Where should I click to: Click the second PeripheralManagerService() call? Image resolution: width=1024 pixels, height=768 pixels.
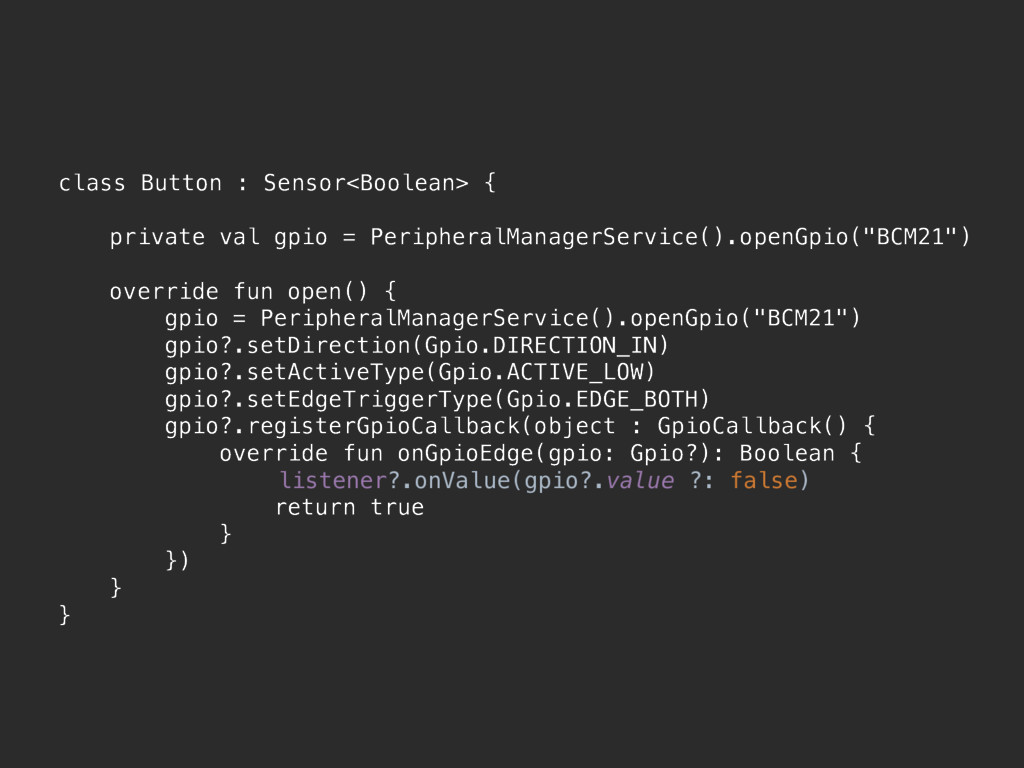[438, 318]
